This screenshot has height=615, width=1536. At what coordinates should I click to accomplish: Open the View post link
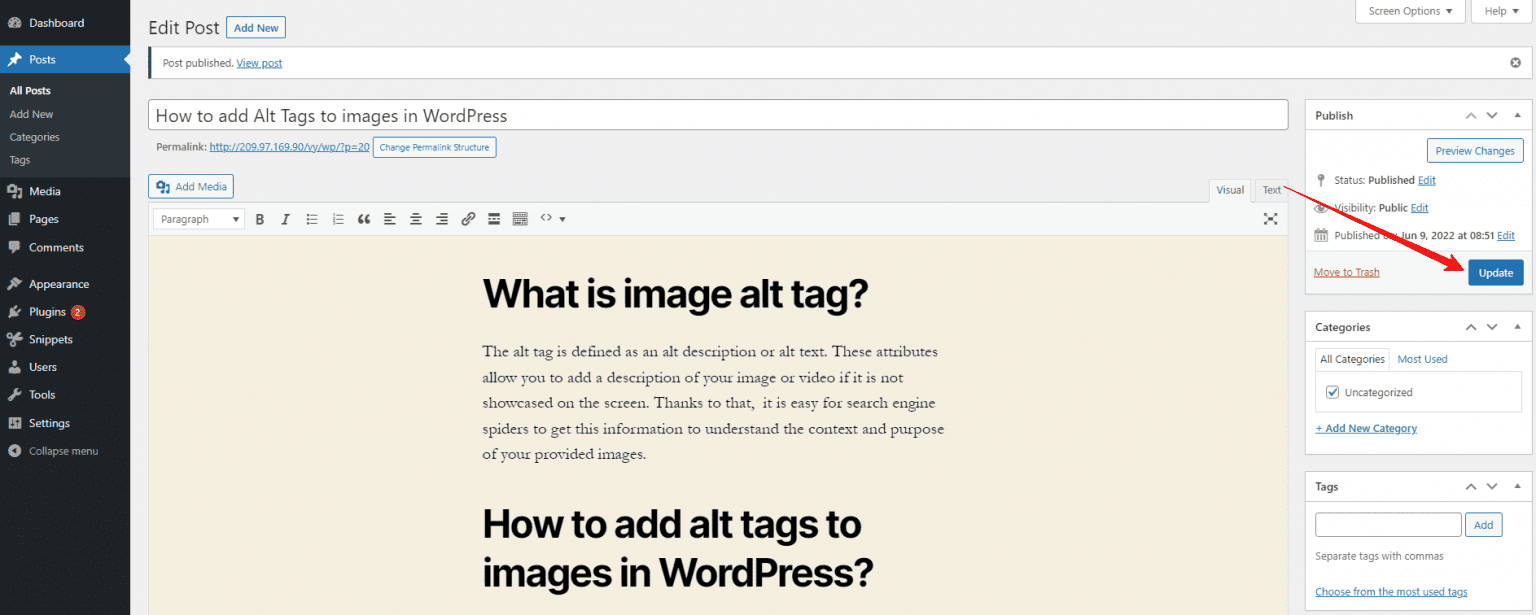coord(259,62)
